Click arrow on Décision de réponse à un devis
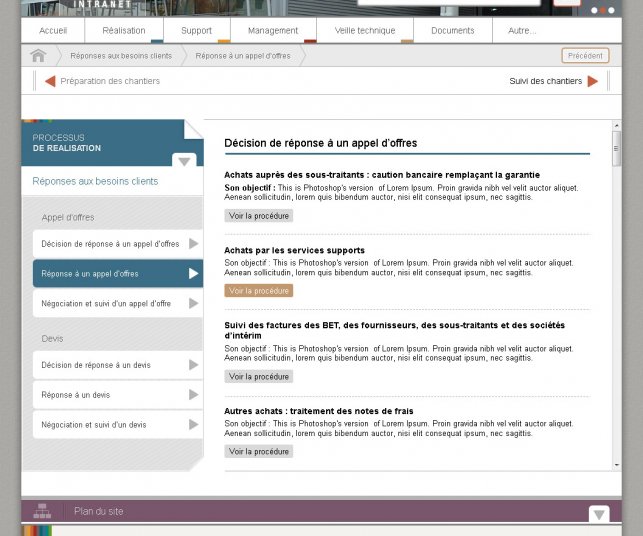Image resolution: width=643 pixels, height=536 pixels. pyautogui.click(x=194, y=365)
